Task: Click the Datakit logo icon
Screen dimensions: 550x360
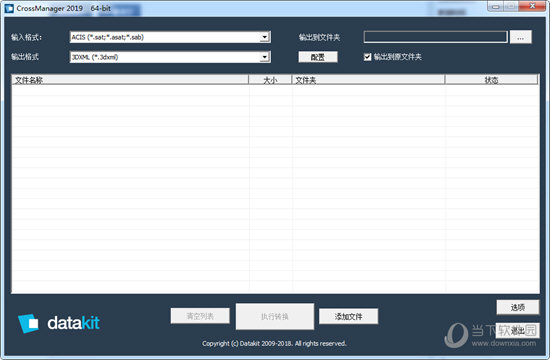Action: [x=28, y=323]
